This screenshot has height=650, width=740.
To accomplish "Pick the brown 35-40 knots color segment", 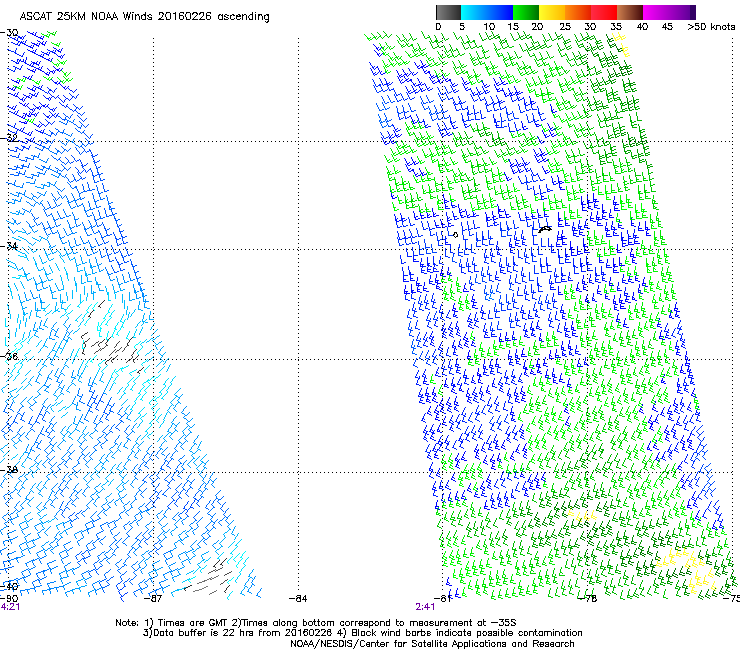I will tap(630, 12).
